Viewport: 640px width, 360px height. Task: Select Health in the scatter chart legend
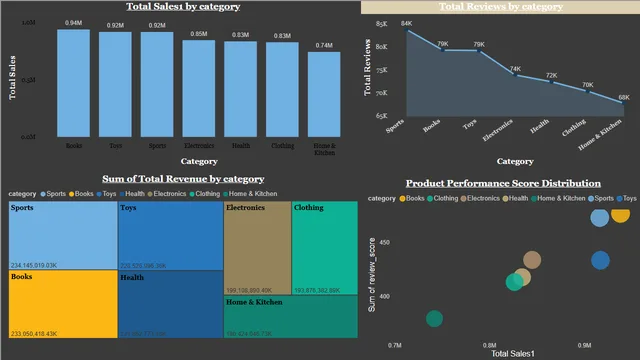515,198
